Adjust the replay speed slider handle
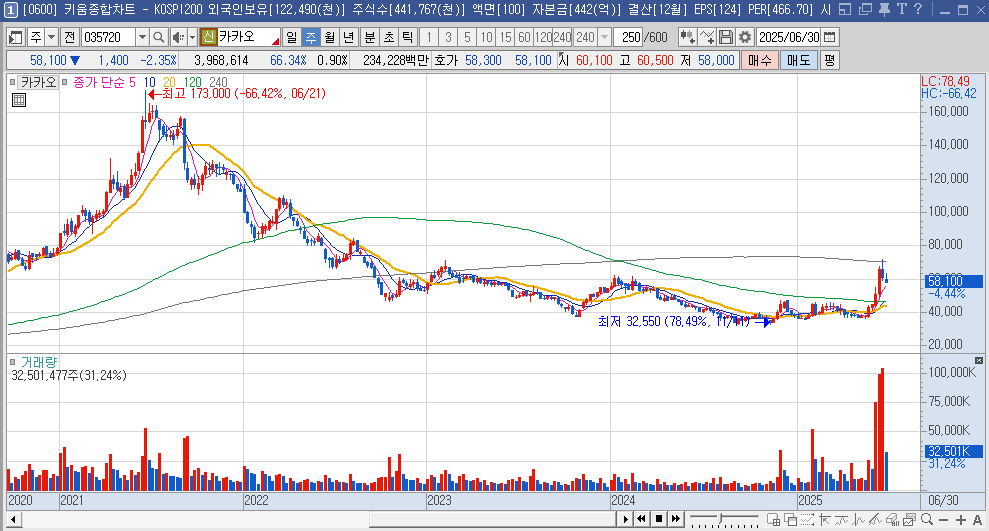 (721, 518)
